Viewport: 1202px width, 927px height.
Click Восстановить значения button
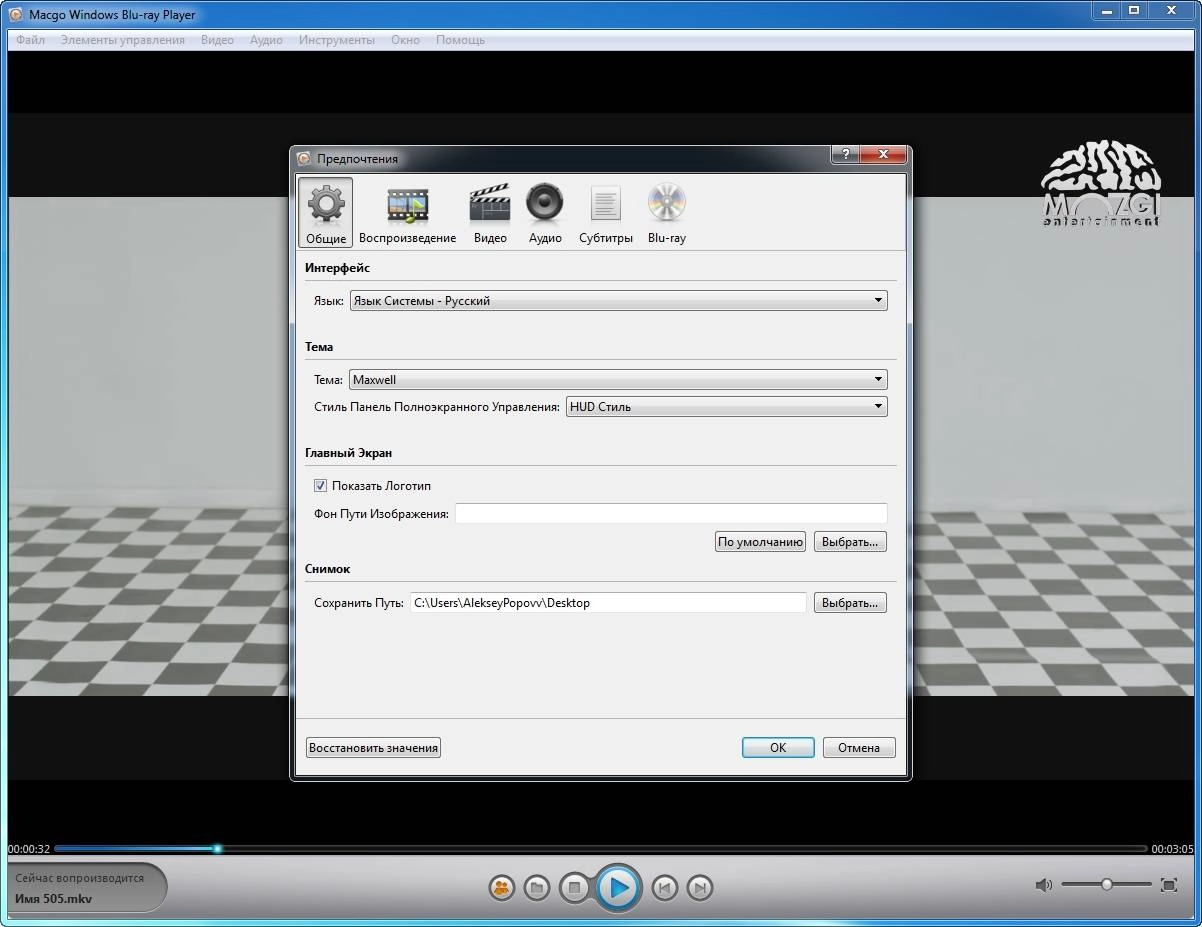click(373, 748)
